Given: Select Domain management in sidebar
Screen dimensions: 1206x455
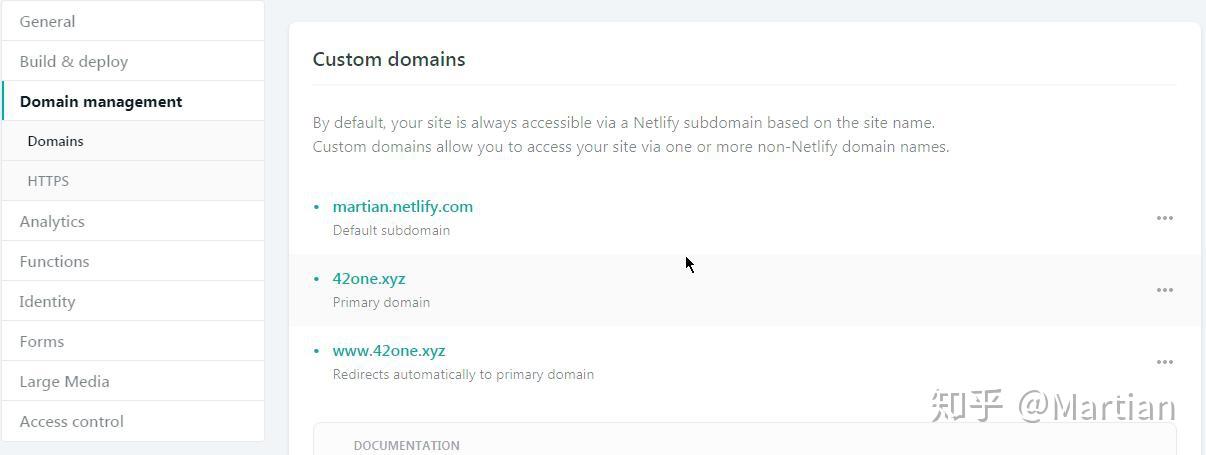Looking at the screenshot, I should (x=101, y=101).
